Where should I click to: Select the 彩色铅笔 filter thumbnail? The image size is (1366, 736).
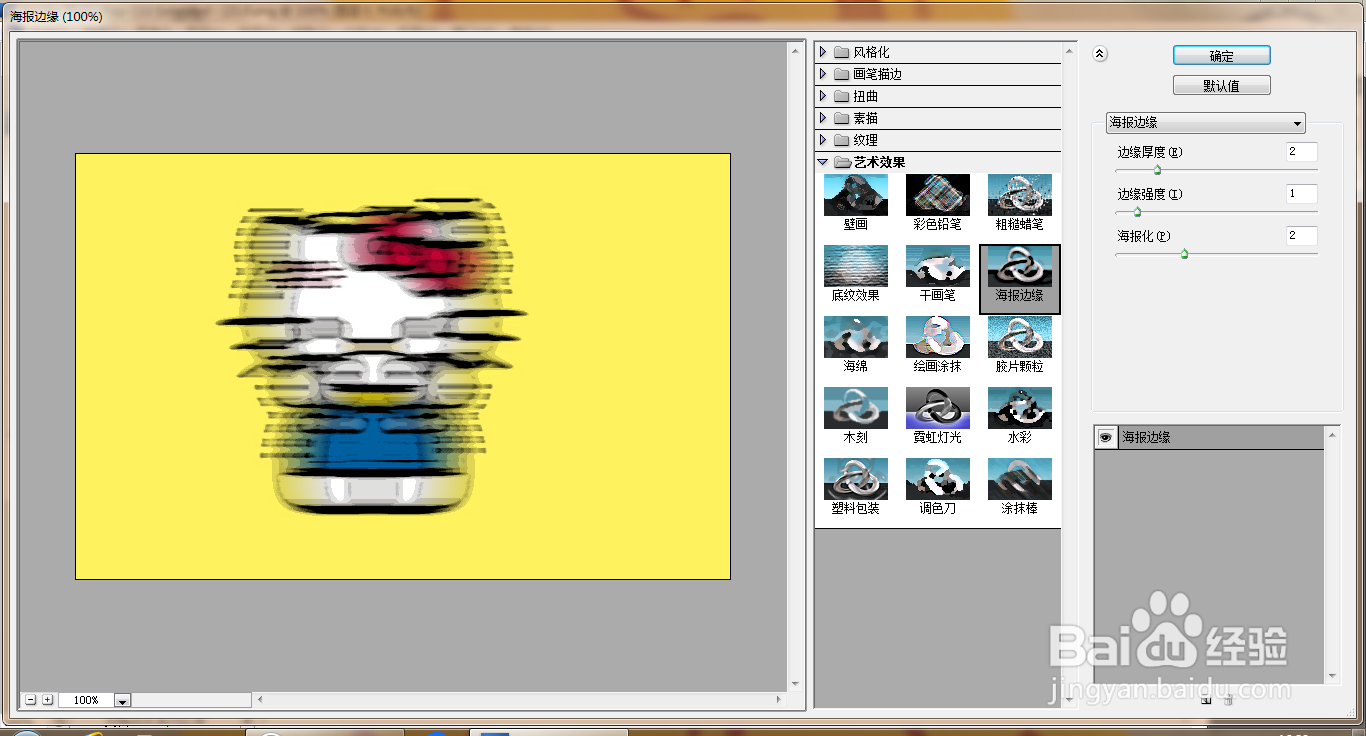[x=938, y=196]
